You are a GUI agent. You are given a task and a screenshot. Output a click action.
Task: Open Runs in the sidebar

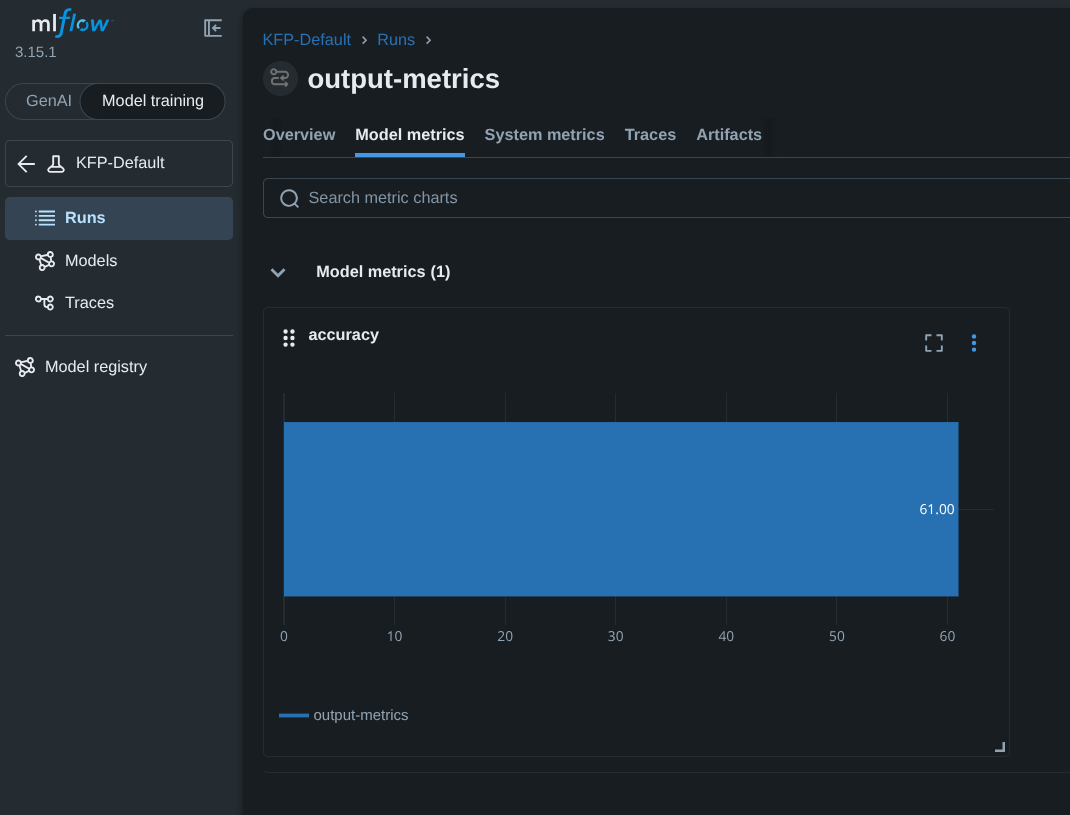[x=119, y=218]
